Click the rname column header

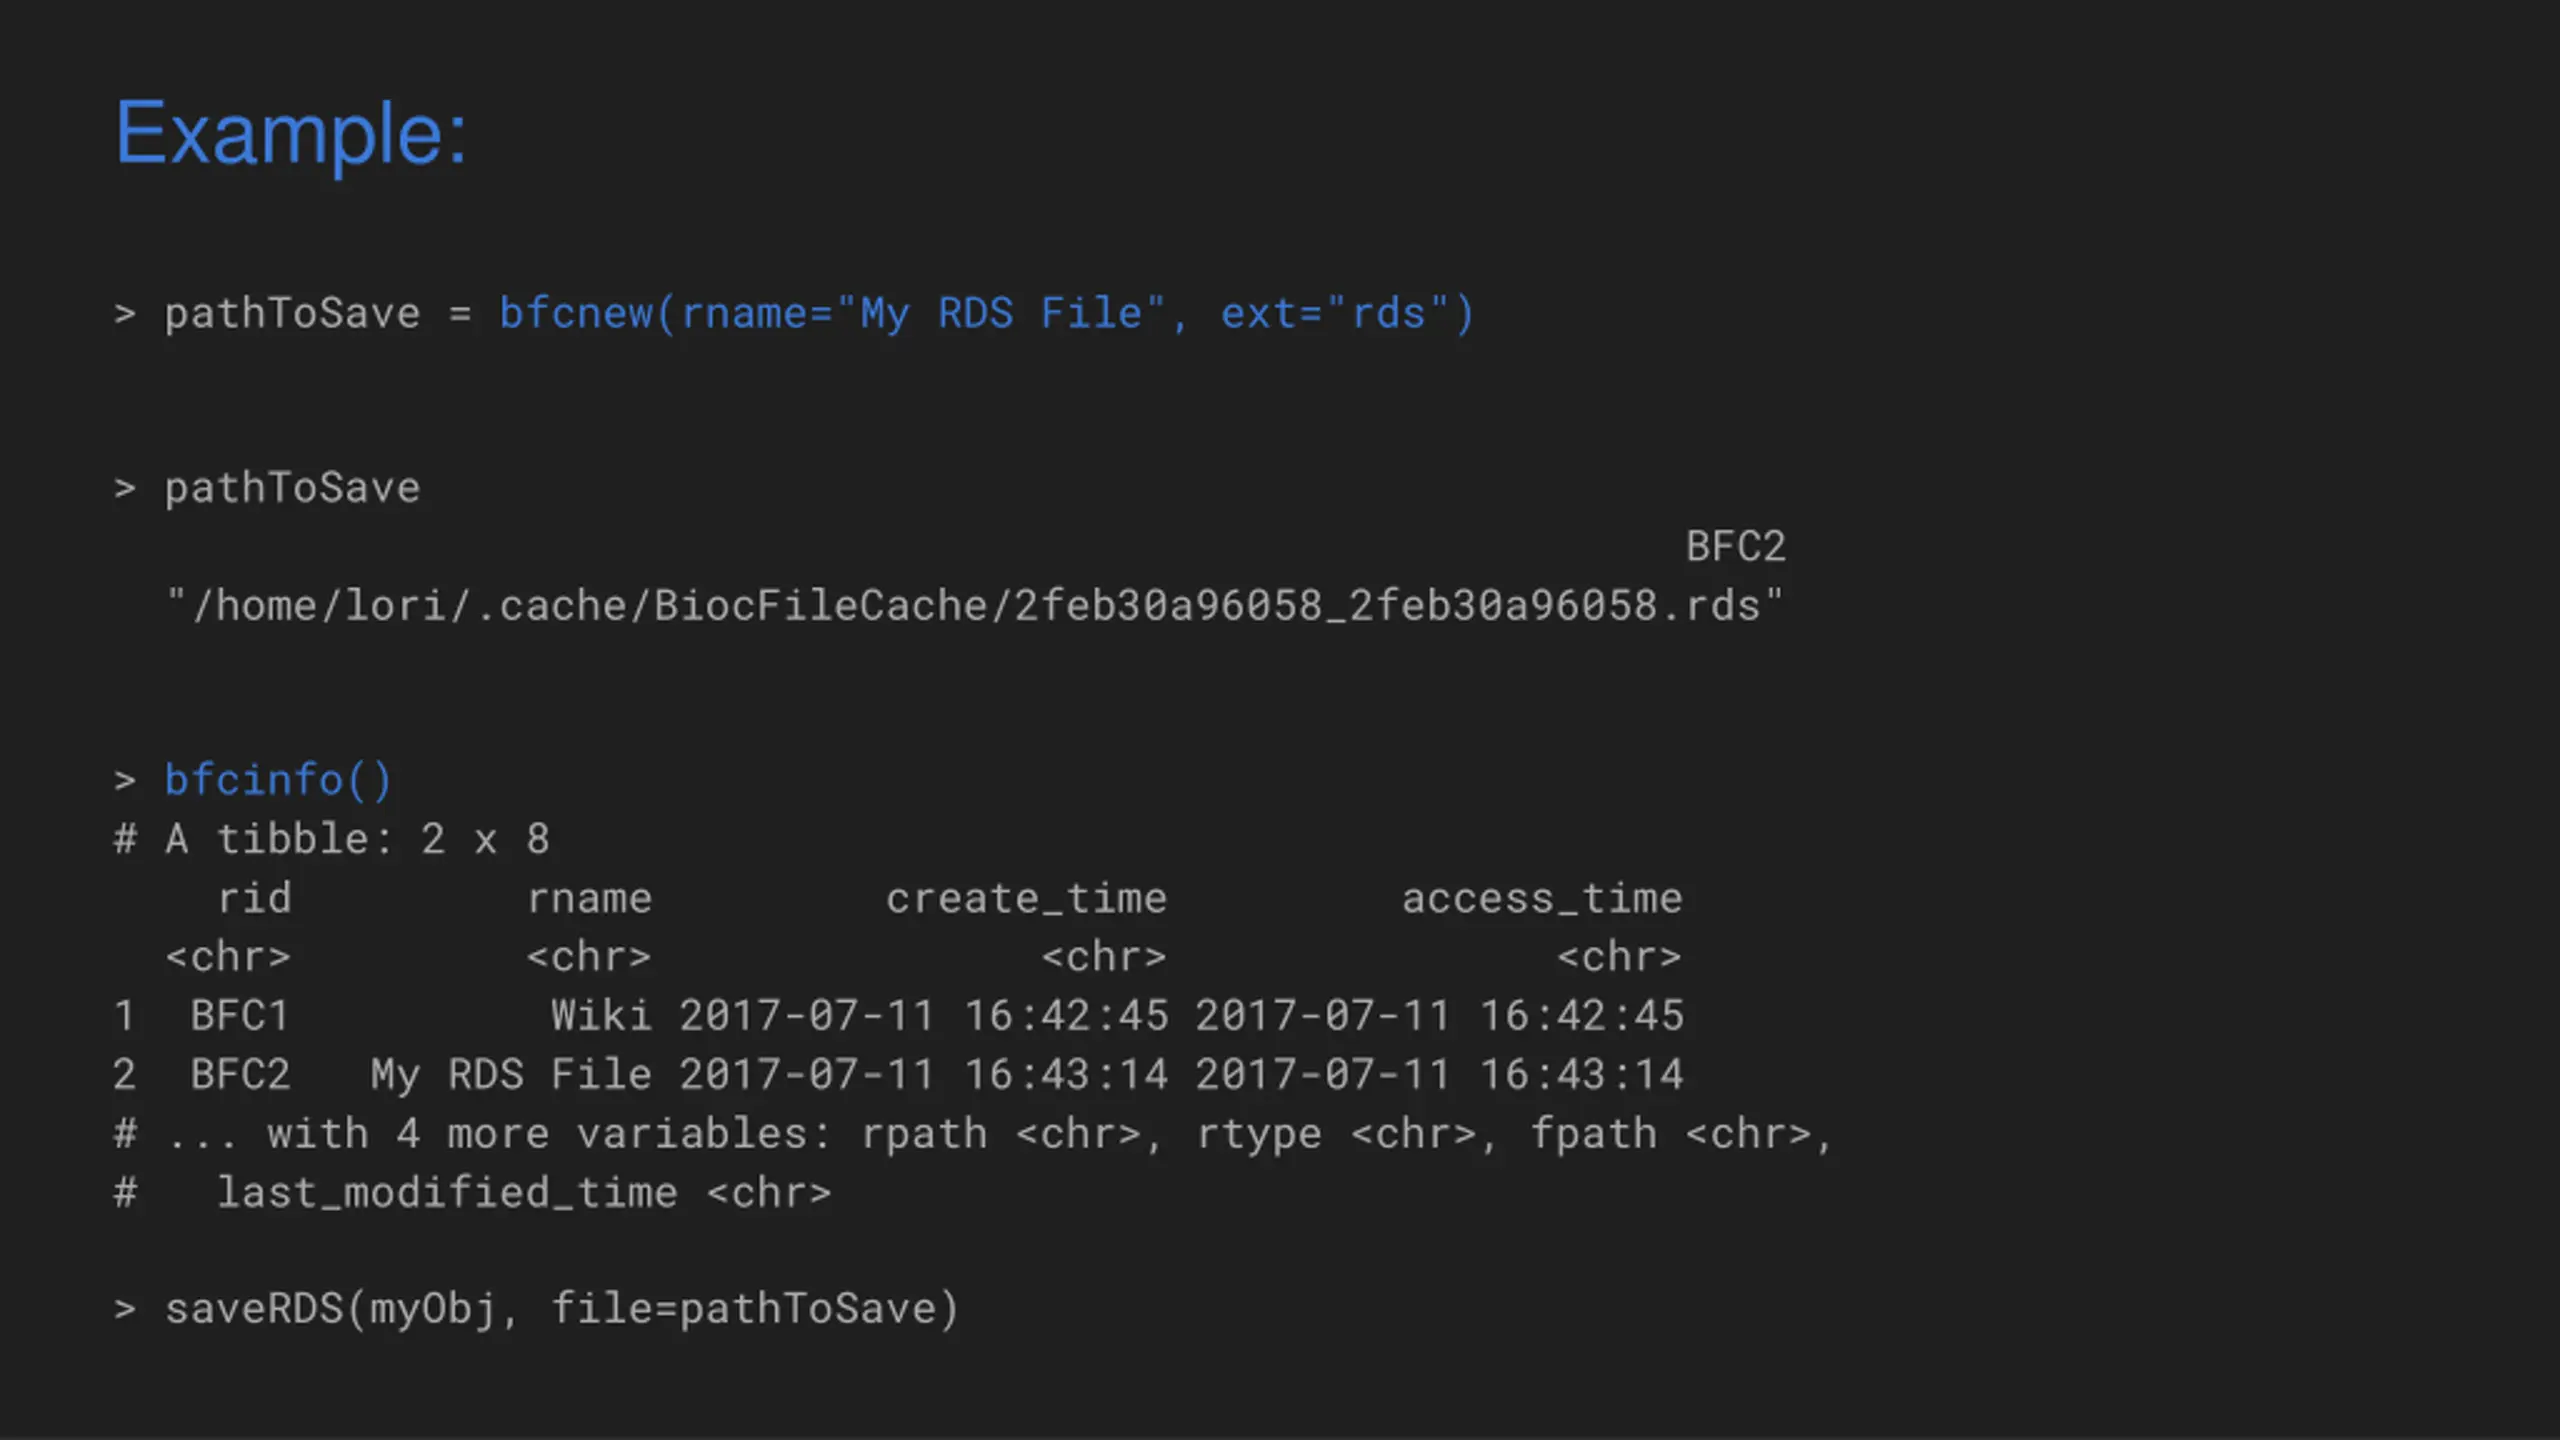click(x=589, y=898)
